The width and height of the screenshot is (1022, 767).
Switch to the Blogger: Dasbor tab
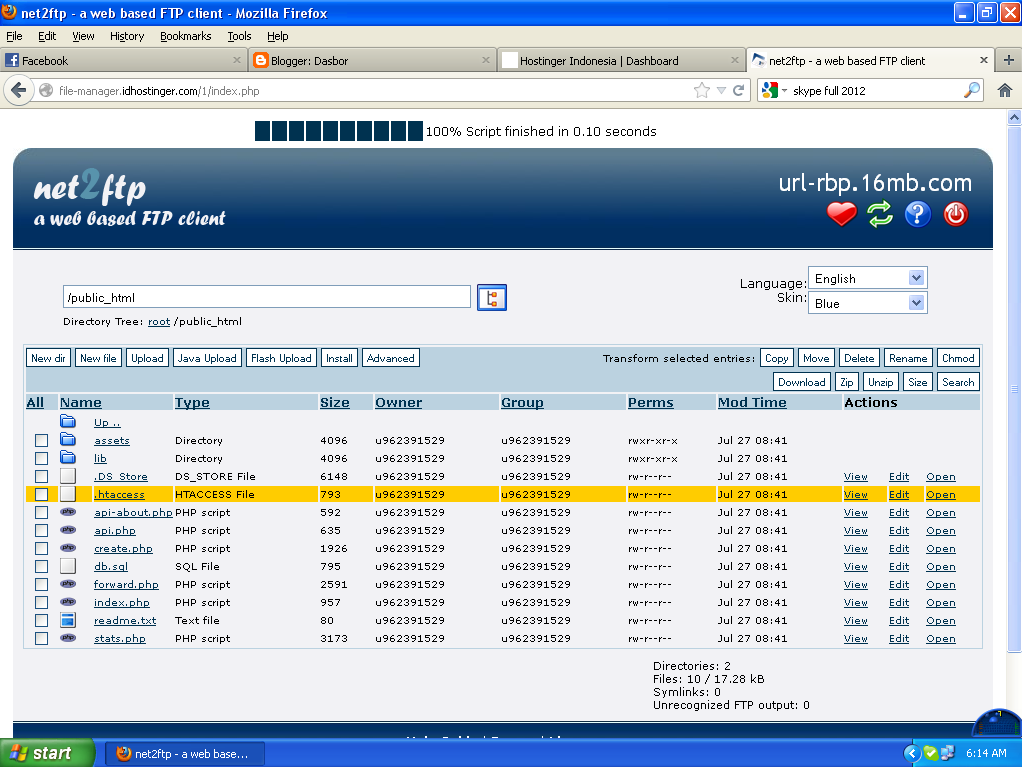tap(372, 60)
